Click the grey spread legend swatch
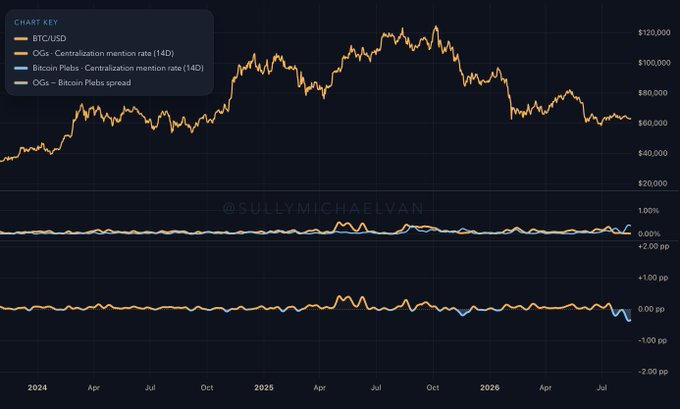680x409 pixels. [x=21, y=83]
